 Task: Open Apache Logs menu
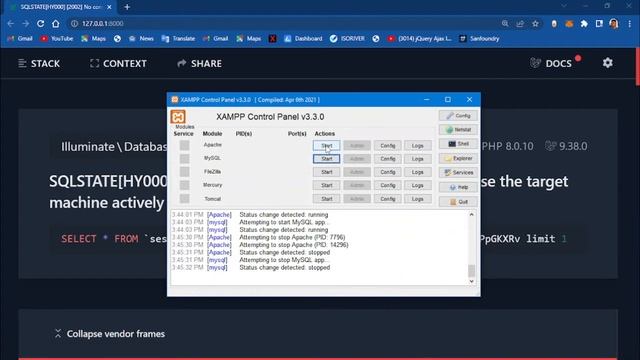[418, 145]
